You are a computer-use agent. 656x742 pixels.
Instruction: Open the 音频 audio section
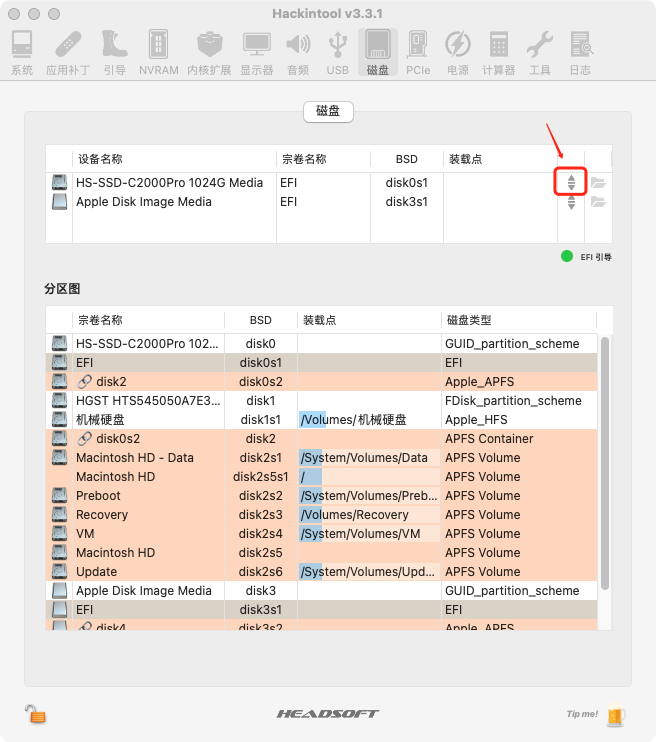(298, 52)
